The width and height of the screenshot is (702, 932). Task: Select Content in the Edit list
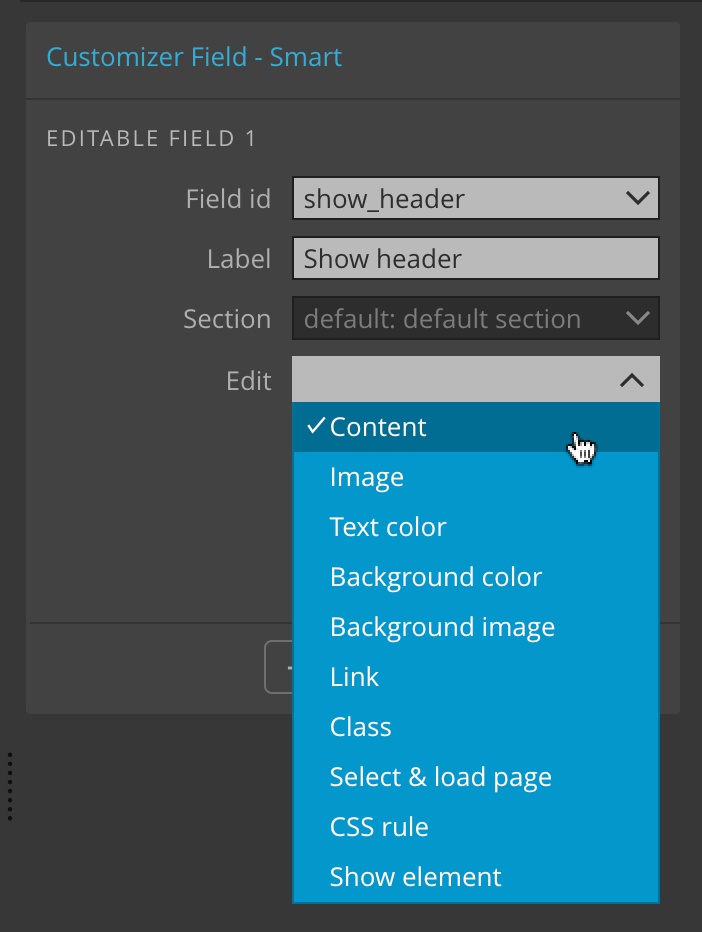[476, 427]
